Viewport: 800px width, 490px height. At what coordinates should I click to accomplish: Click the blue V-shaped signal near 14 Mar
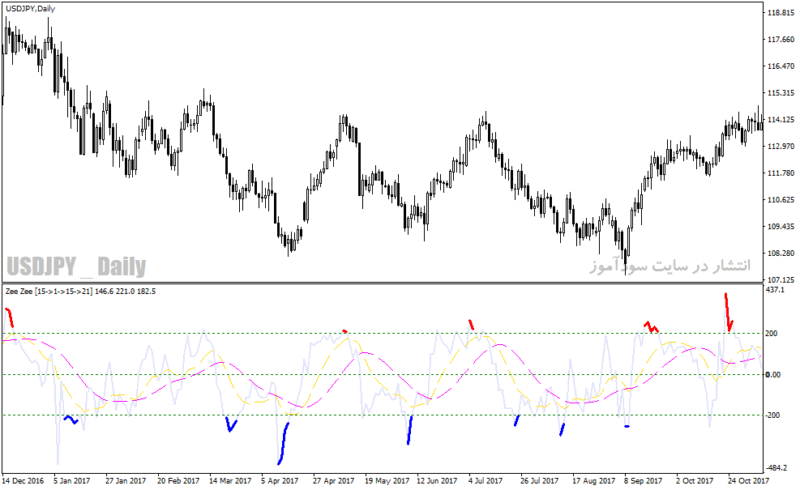click(x=231, y=424)
